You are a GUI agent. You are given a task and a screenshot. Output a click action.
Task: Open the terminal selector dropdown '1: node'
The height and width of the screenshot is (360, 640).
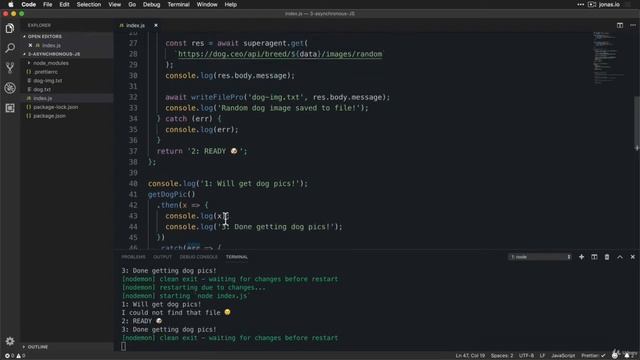point(540,257)
